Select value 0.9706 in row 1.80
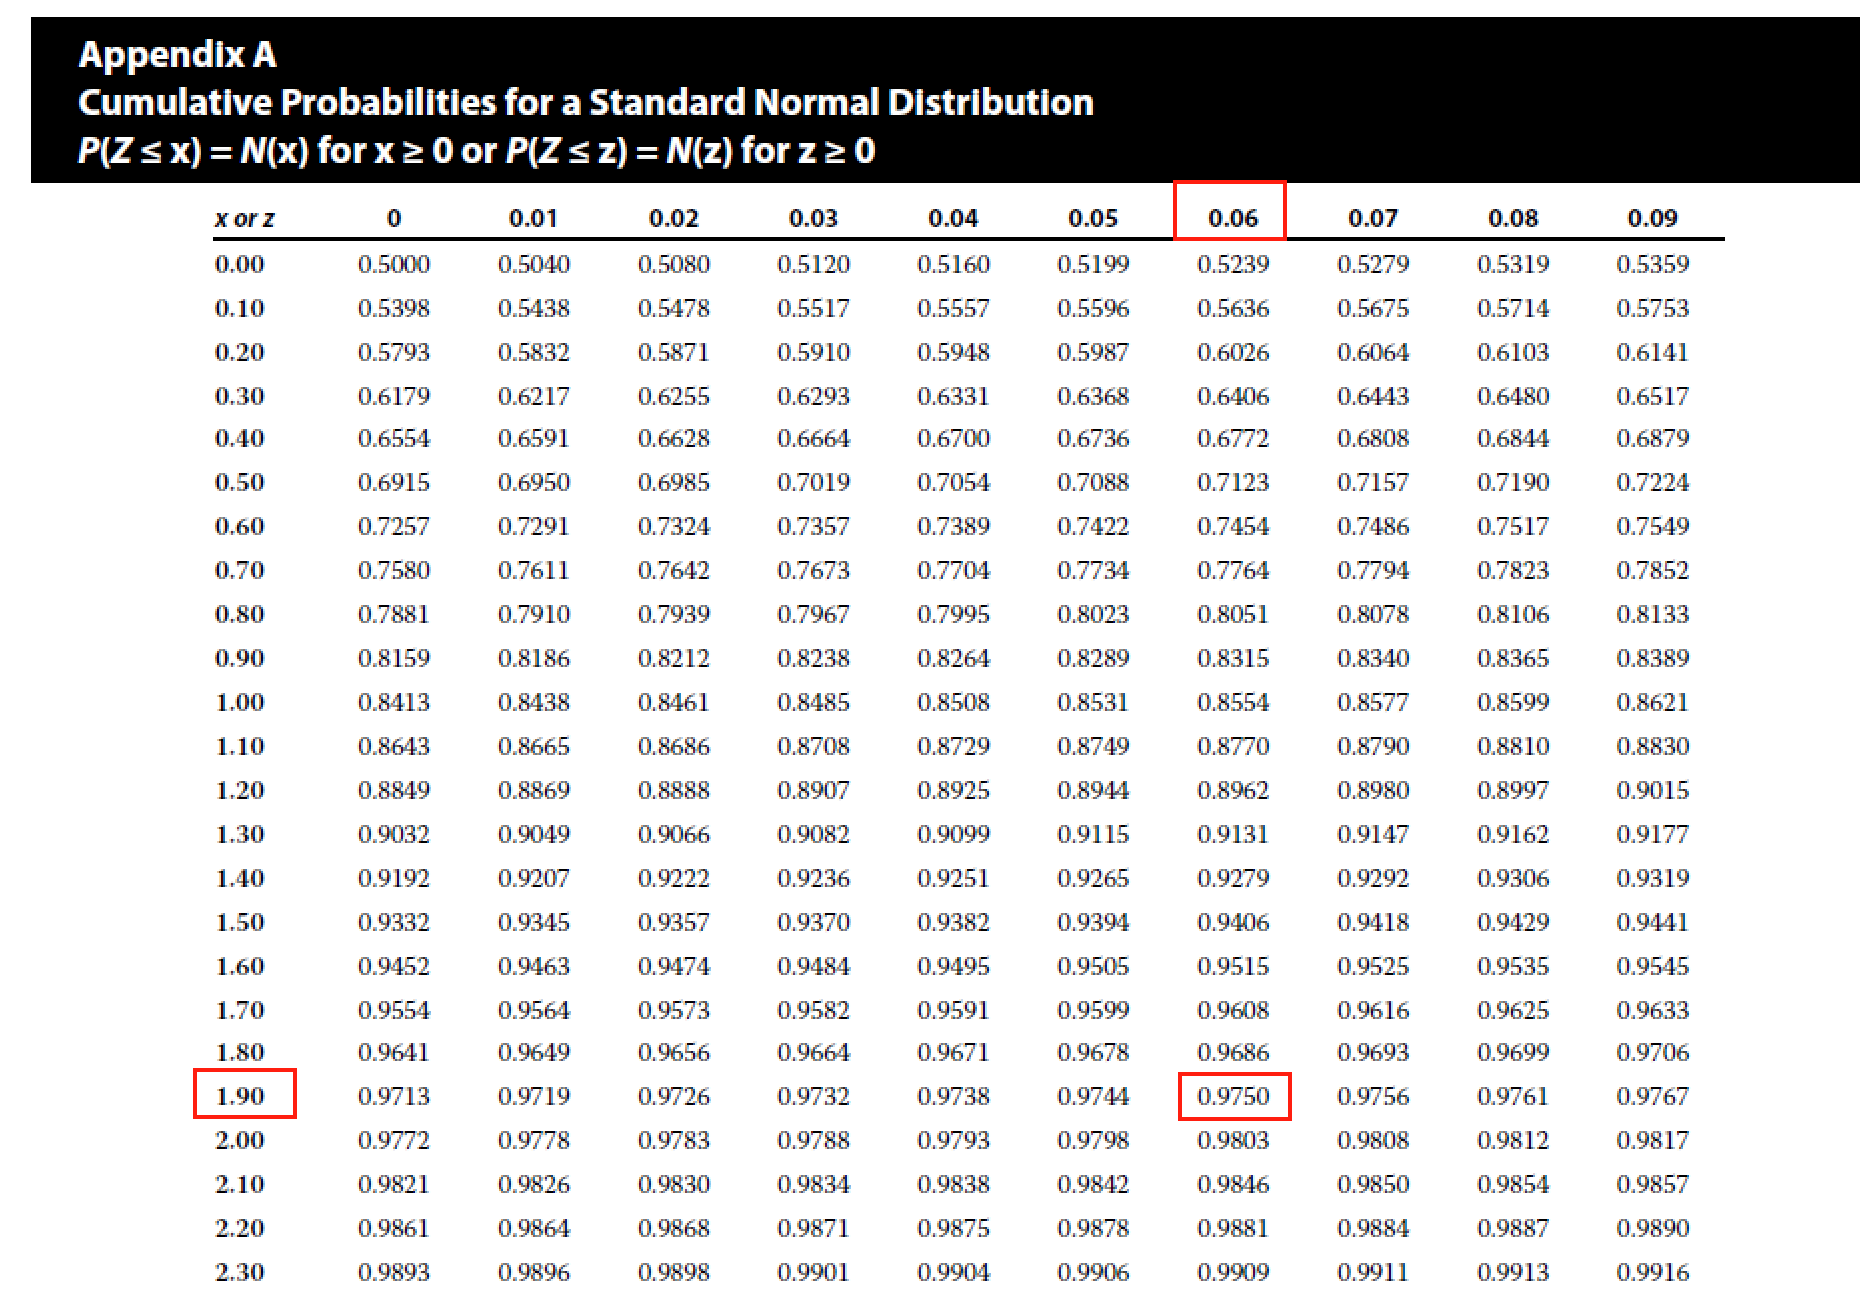Screen dimensions: 1860x1296 (x=1652, y=1052)
